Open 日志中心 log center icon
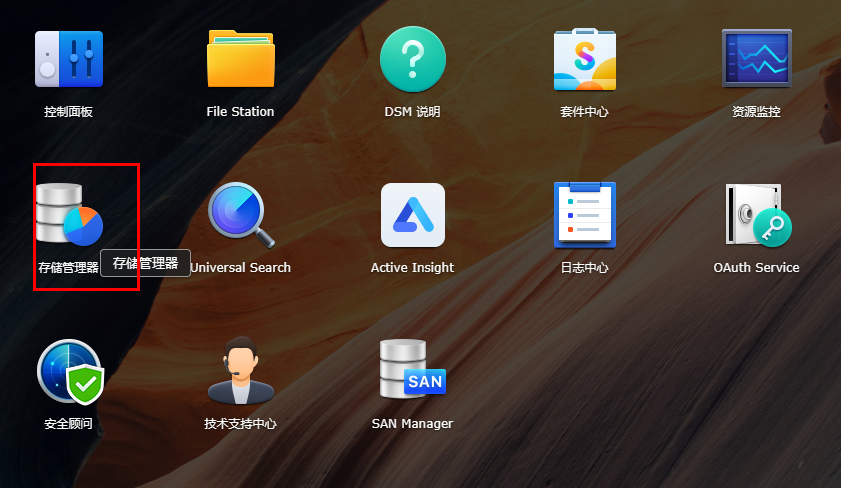 tap(585, 215)
